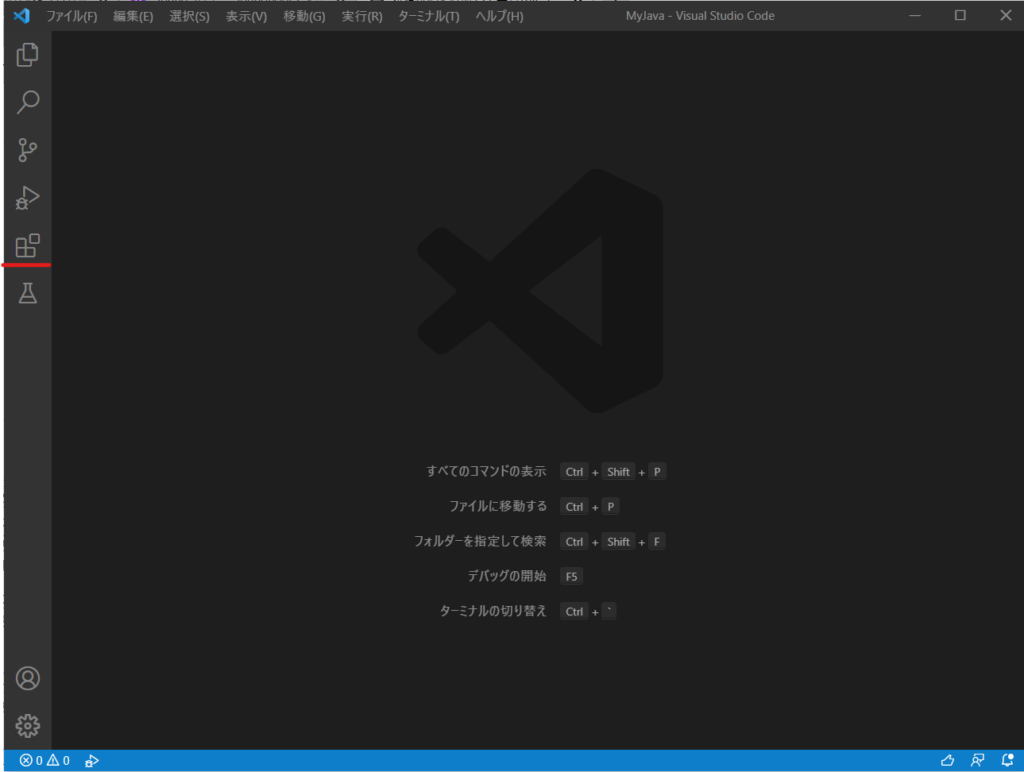Screen dimensions: 1024x772
Task: Open the 選択(S) menu
Action: 189,16
